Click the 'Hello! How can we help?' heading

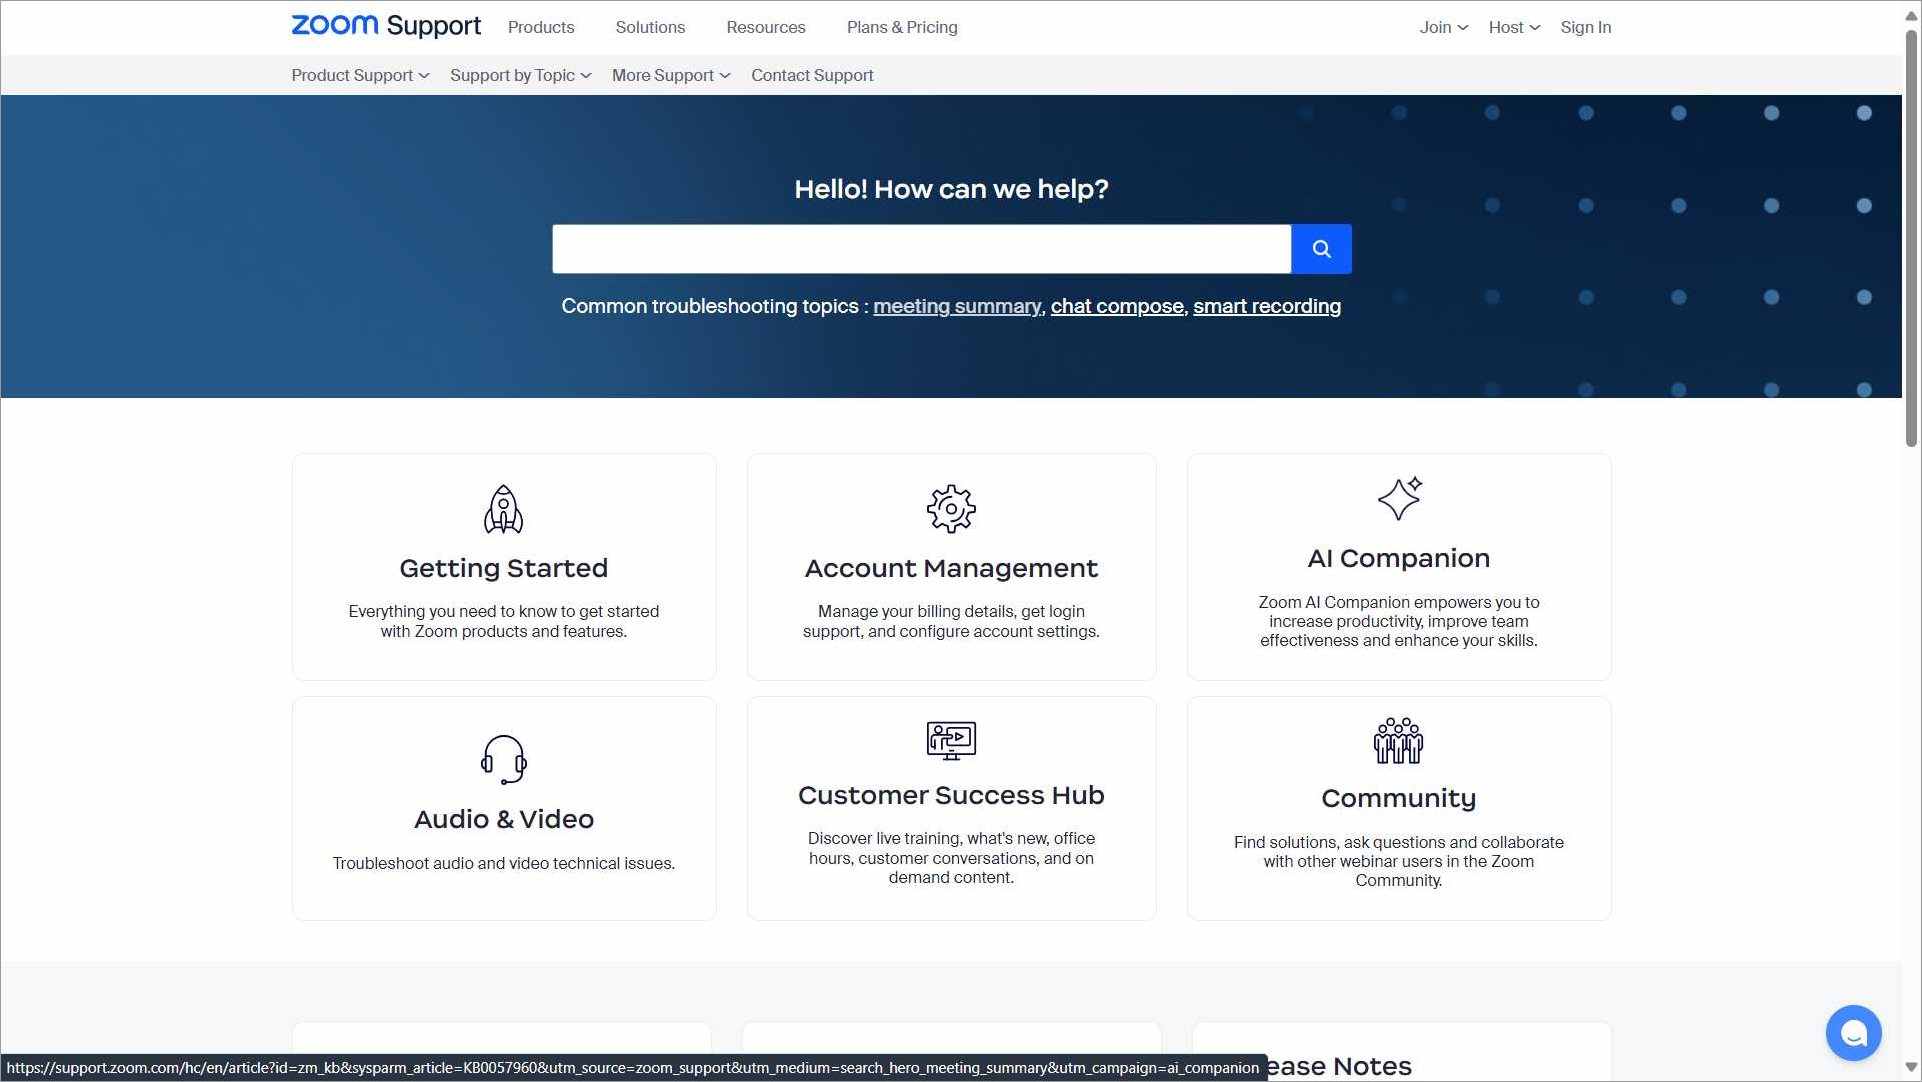(x=951, y=189)
